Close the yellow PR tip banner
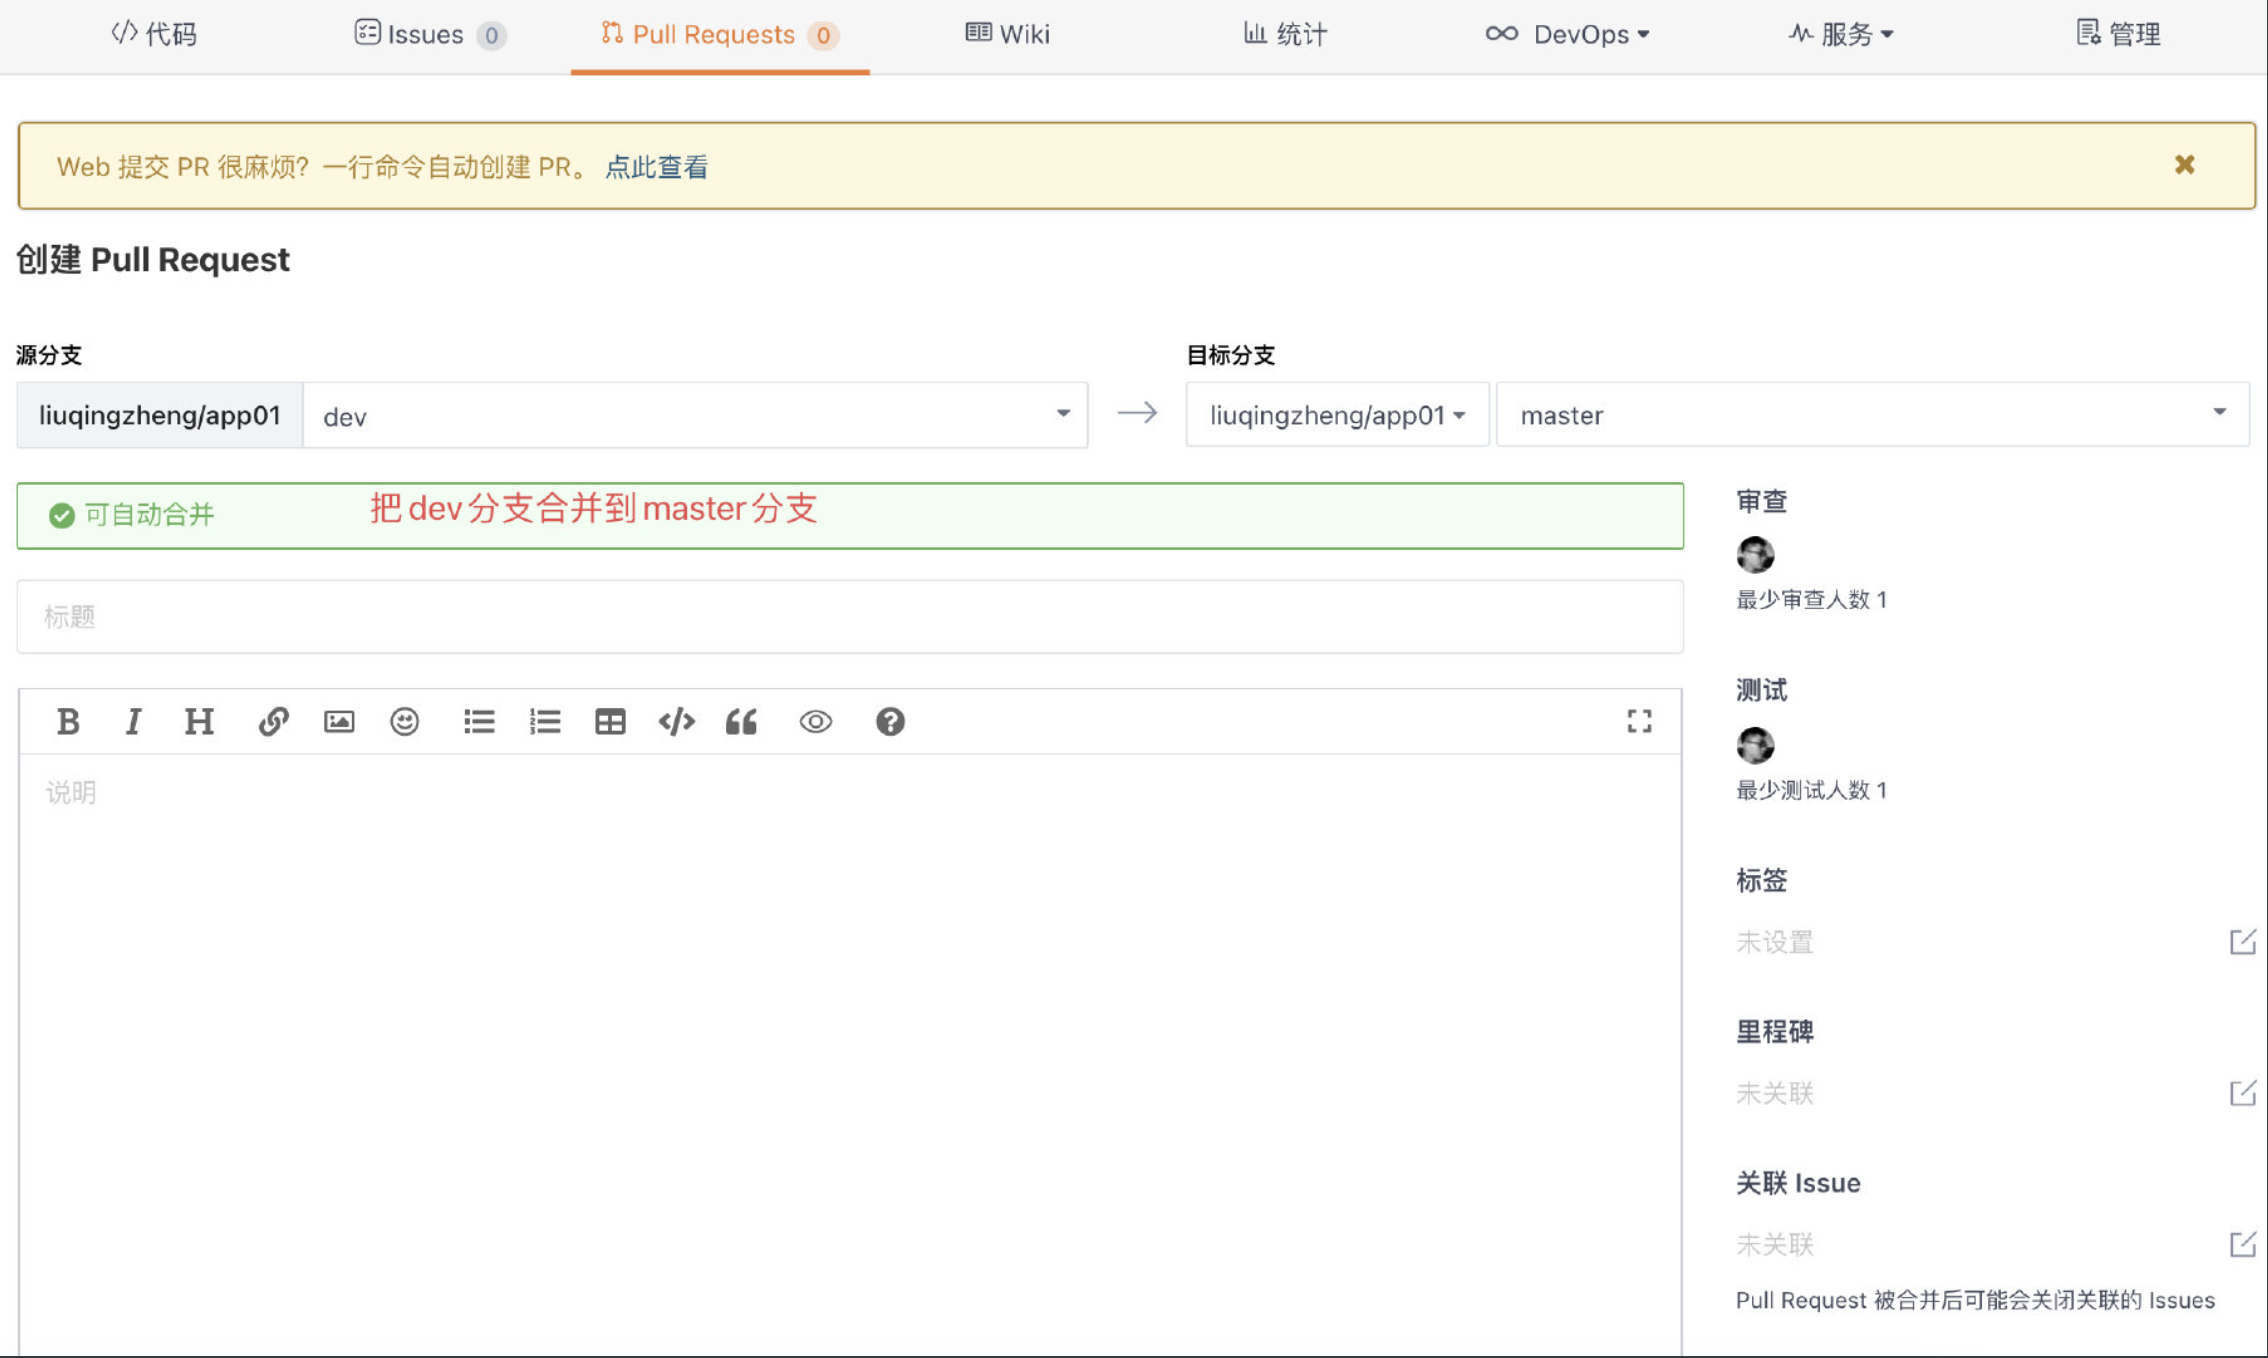This screenshot has height=1358, width=2268. pyautogui.click(x=2184, y=165)
